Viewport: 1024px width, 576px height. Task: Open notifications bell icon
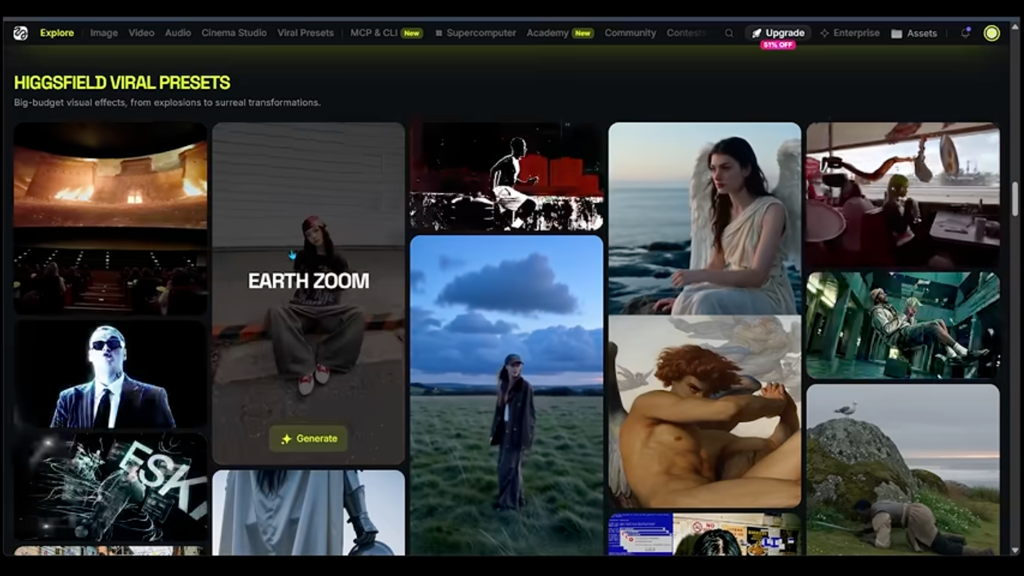(x=965, y=33)
